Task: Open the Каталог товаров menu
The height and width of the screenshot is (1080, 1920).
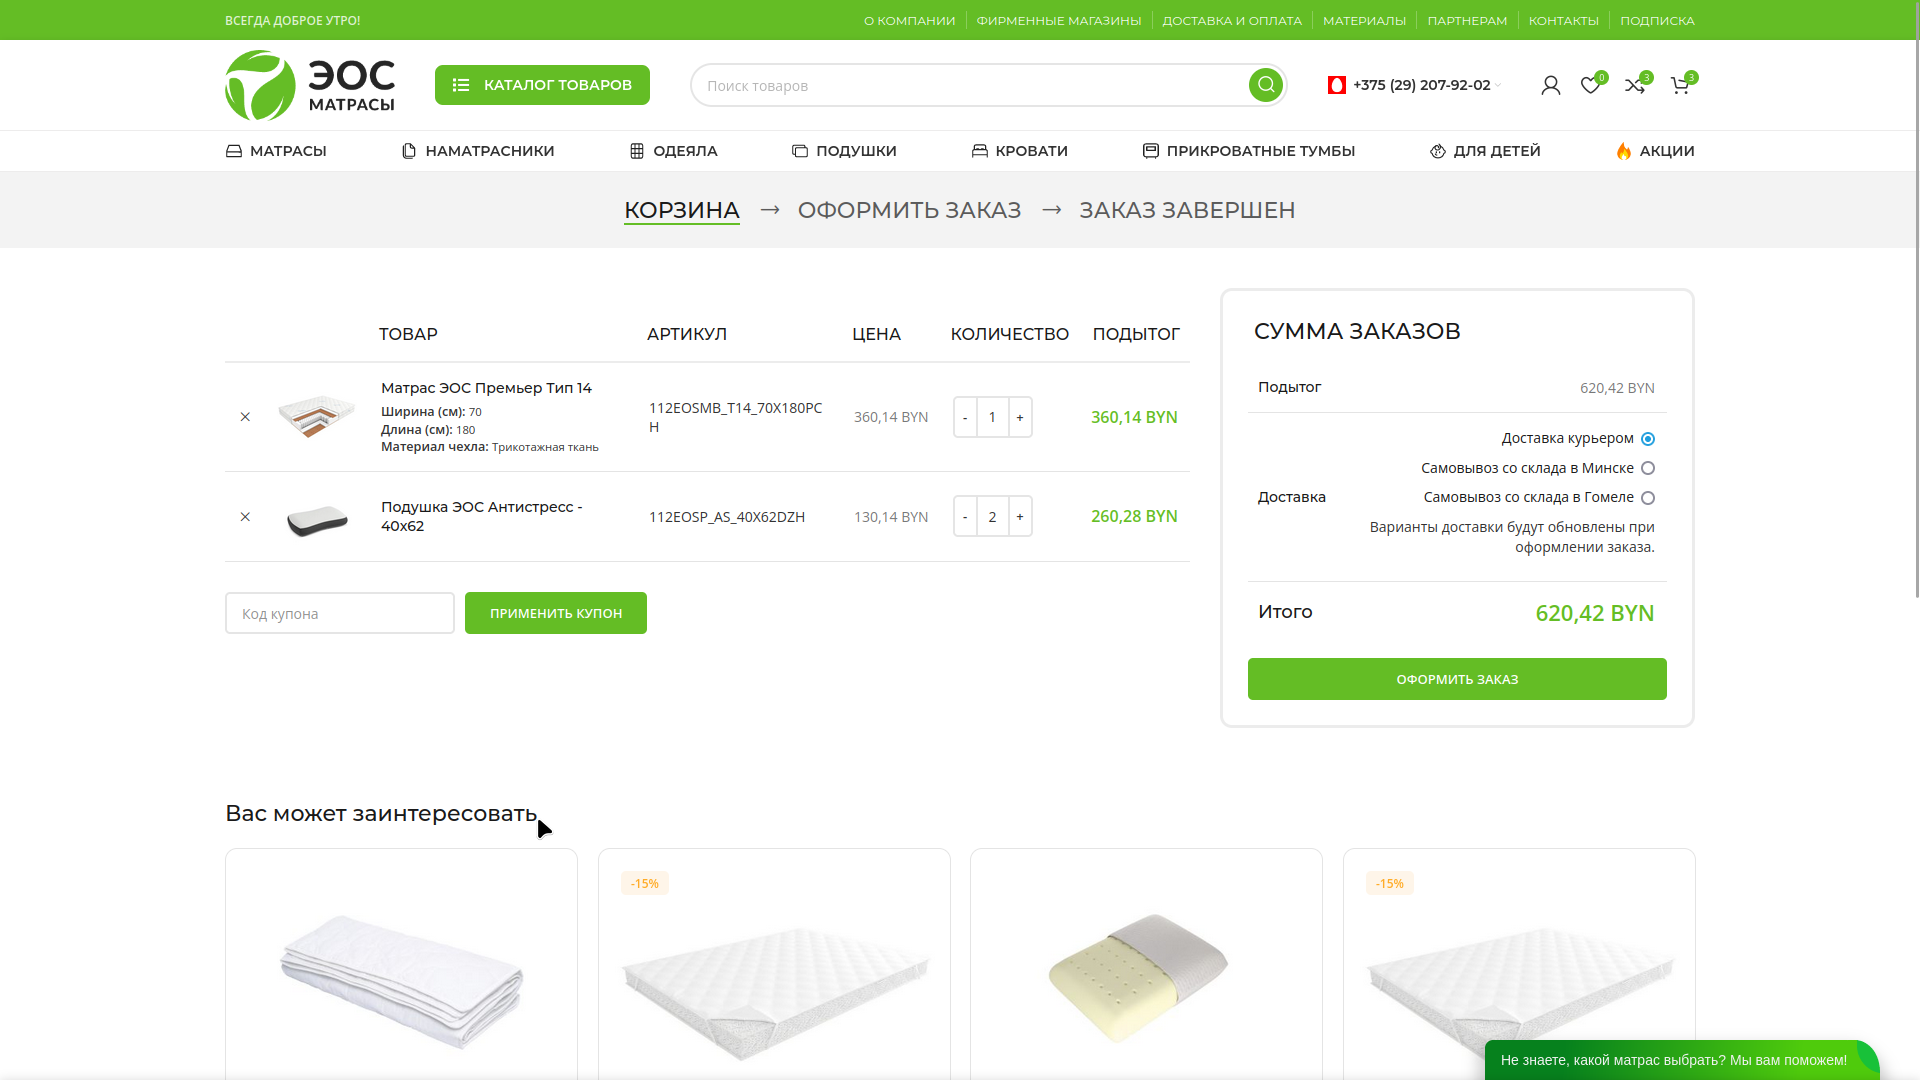Action: [542, 85]
